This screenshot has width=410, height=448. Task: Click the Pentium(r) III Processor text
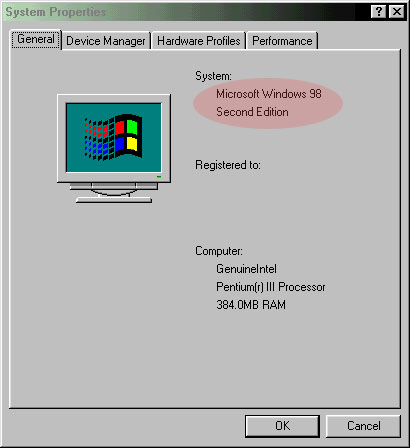click(x=271, y=287)
